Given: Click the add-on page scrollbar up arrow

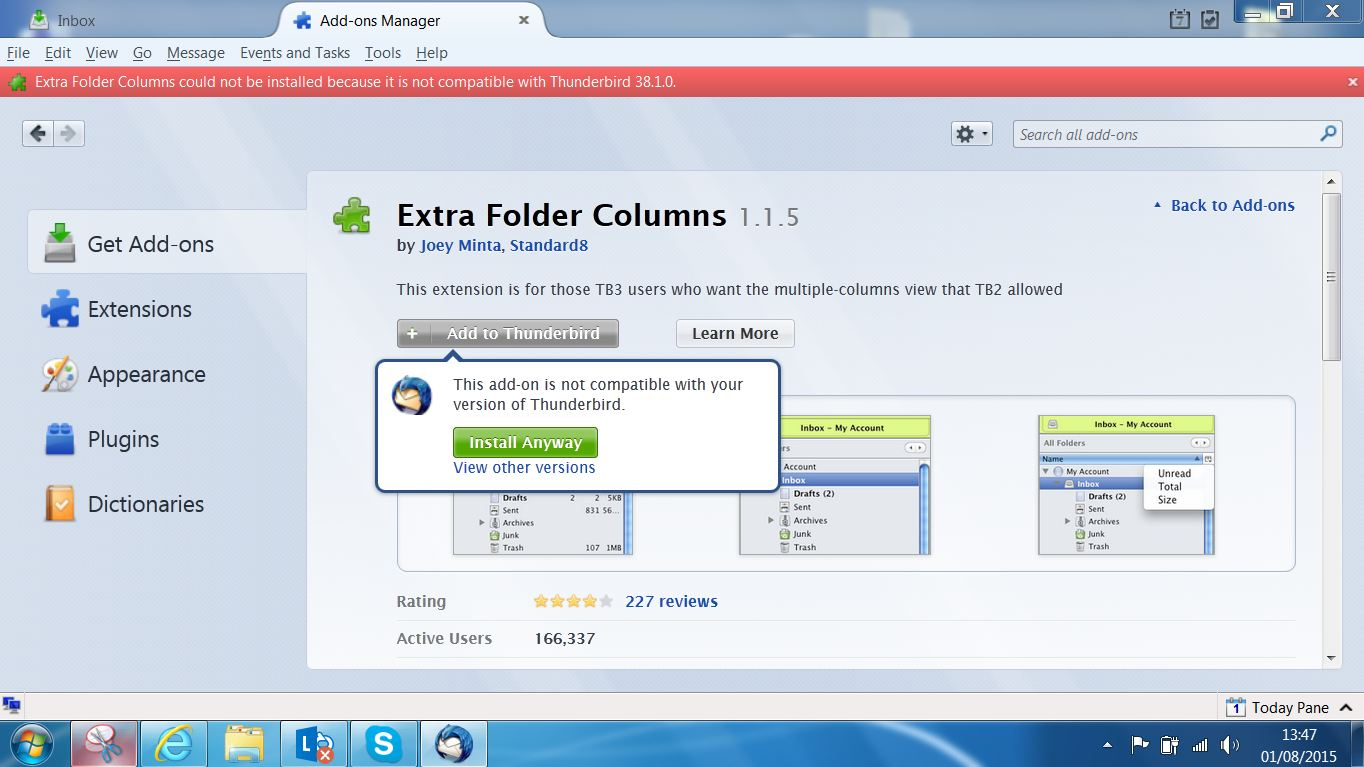Looking at the screenshot, I should click(1331, 181).
